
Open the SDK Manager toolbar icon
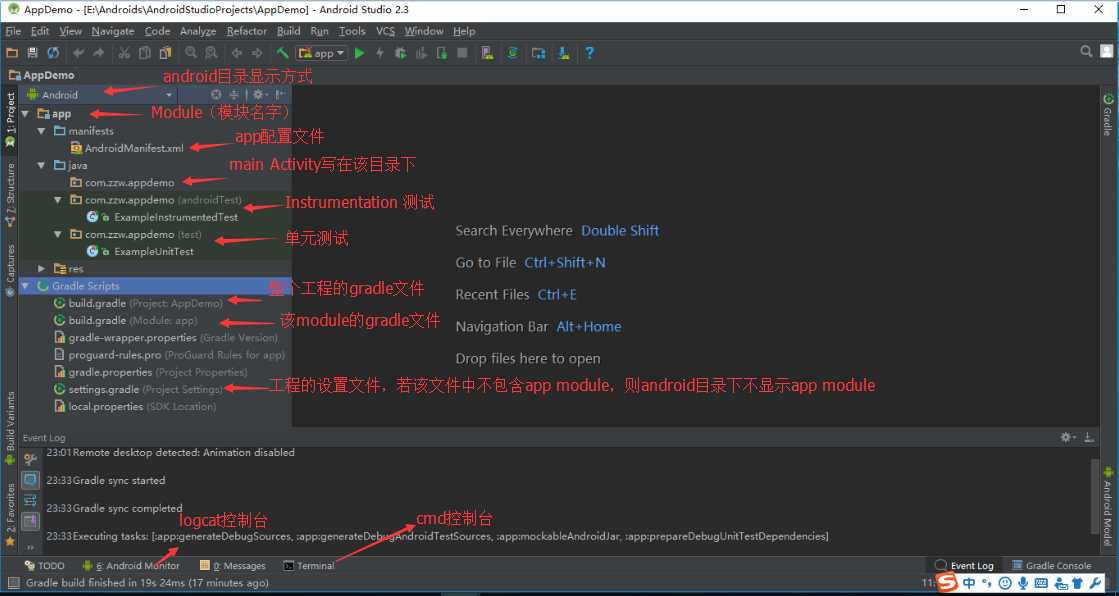(x=564, y=53)
